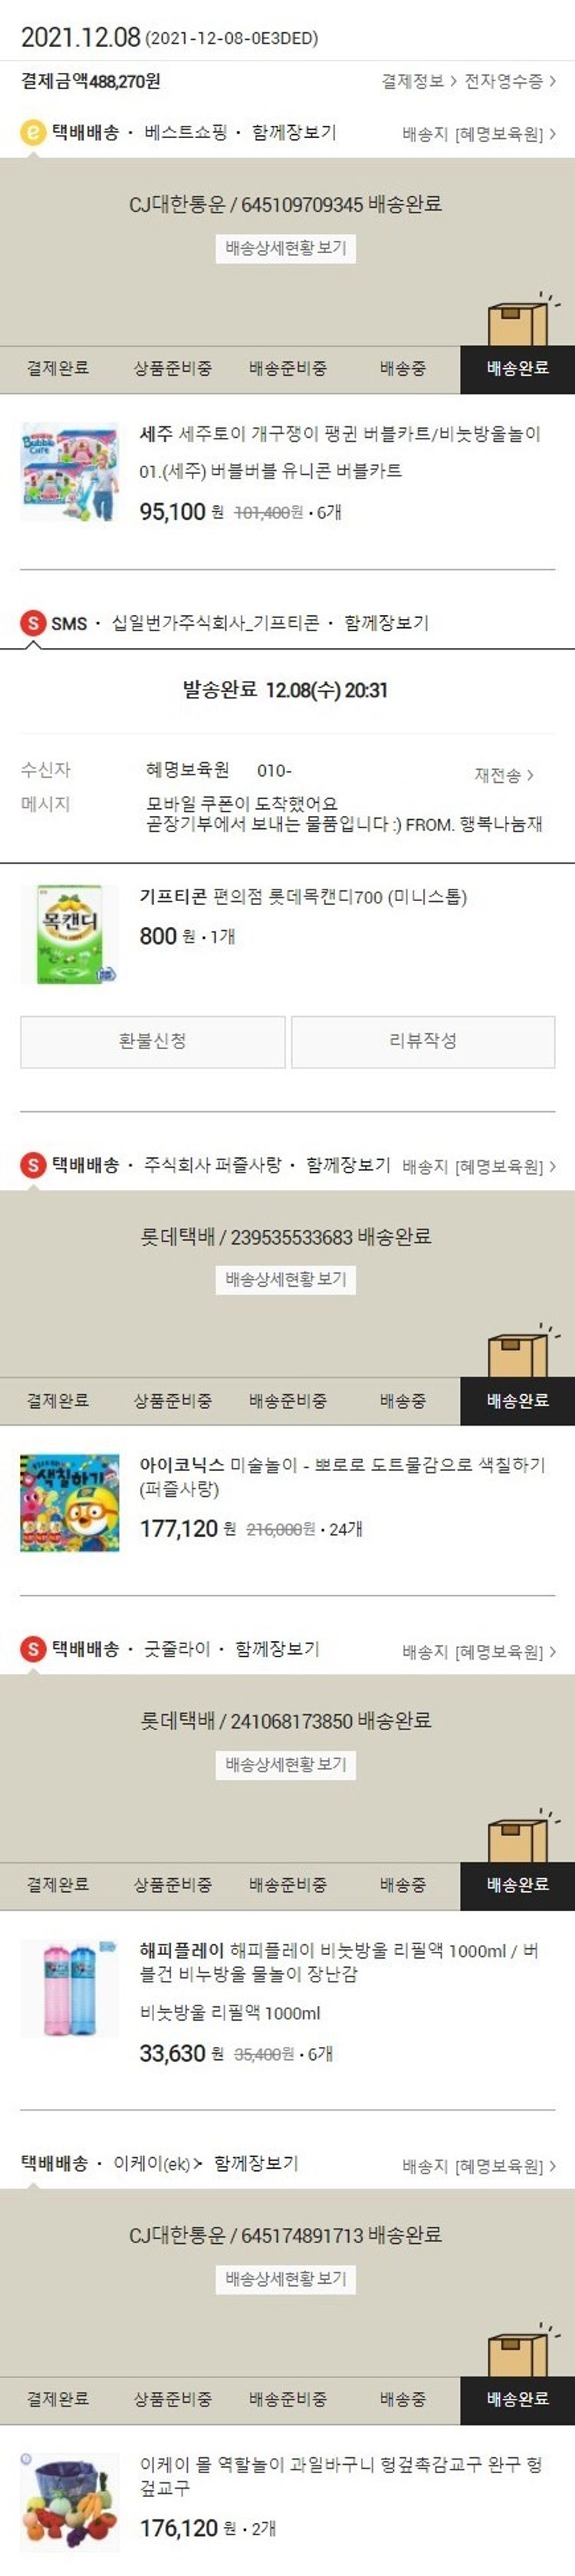The width and height of the screenshot is (575, 2576).
Task: Open 전자영수증 electronic receipt
Action: pyautogui.click(x=510, y=81)
